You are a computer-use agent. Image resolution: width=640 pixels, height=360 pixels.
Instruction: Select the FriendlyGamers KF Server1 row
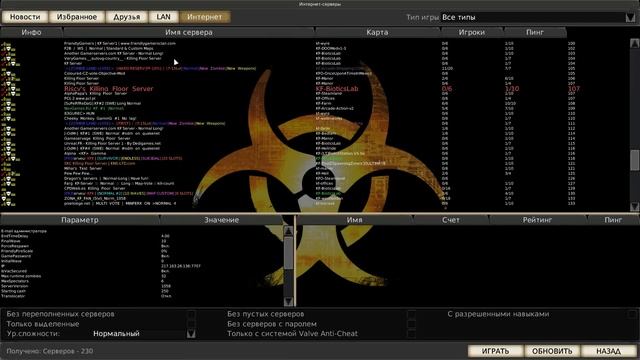coord(314,43)
